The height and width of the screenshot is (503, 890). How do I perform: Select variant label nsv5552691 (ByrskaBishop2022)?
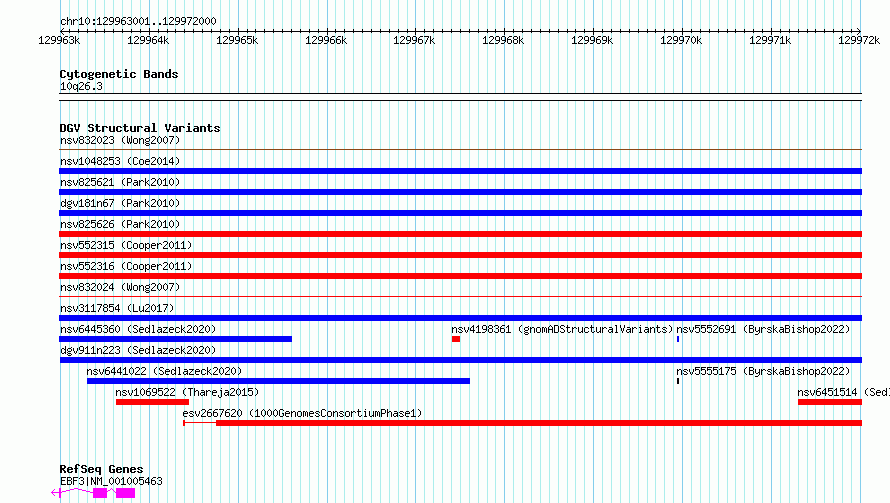click(x=763, y=329)
